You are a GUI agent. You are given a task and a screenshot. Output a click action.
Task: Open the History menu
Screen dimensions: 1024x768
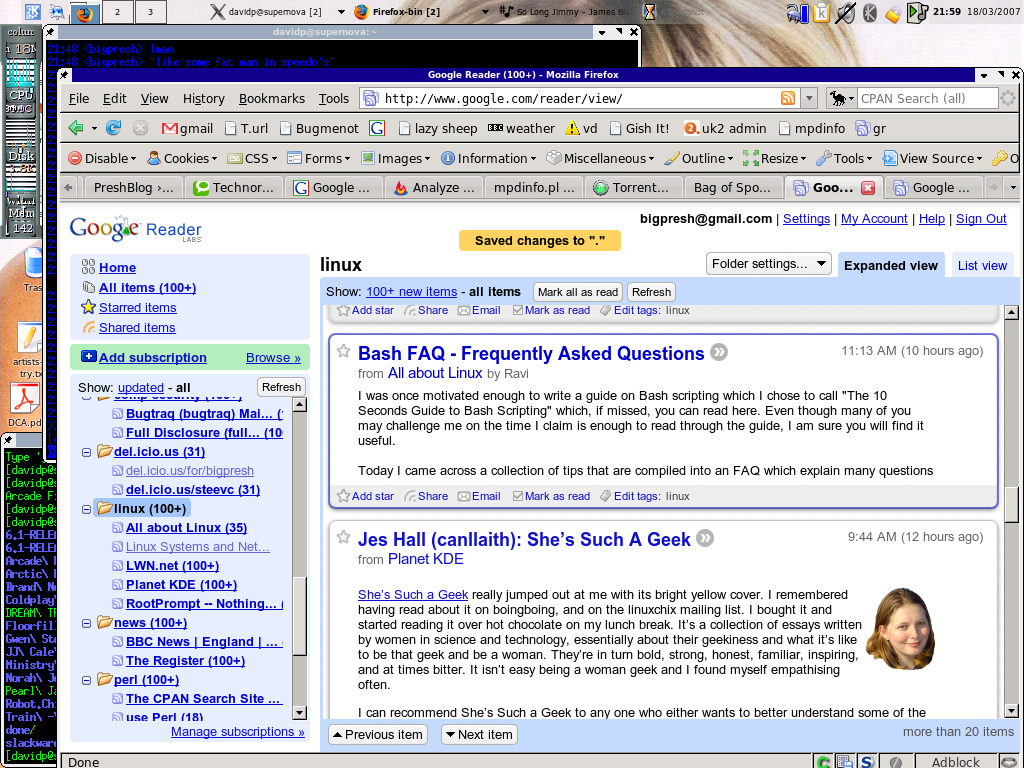pos(204,99)
